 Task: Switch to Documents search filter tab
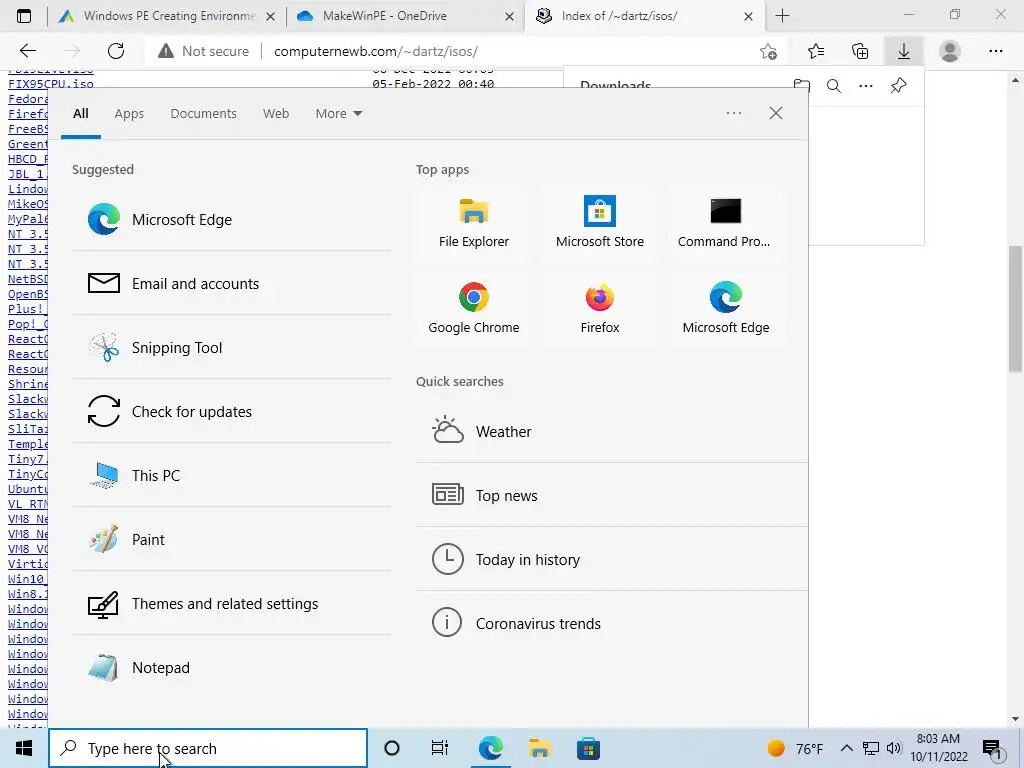click(203, 114)
